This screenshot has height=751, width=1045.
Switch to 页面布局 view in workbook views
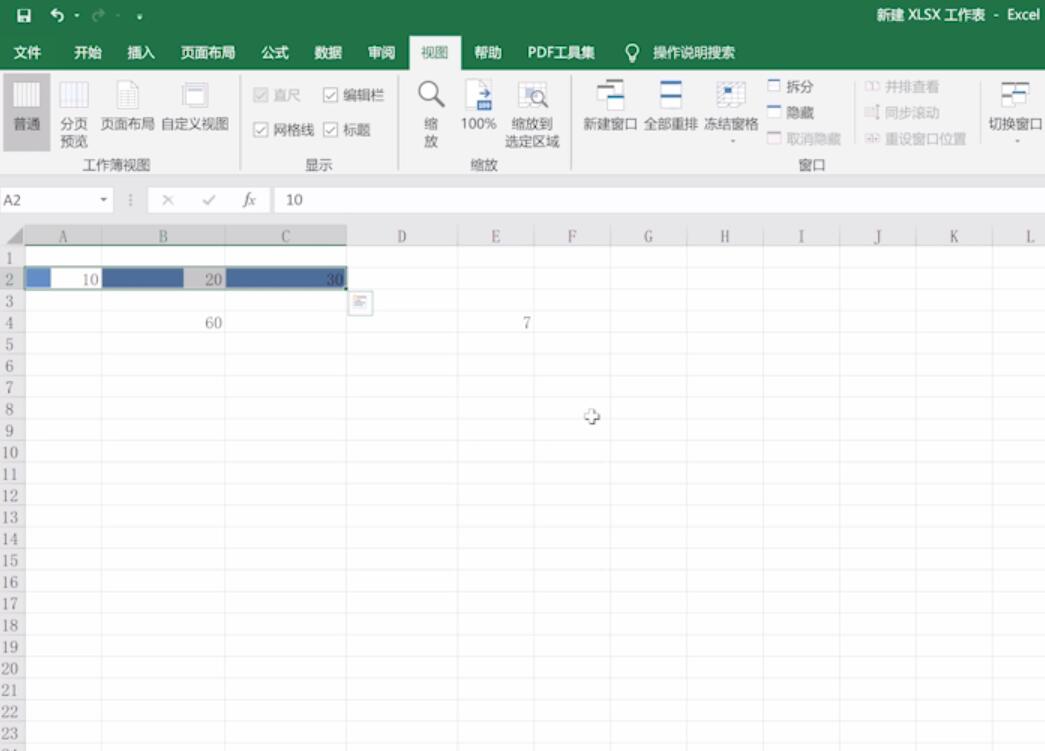(127, 107)
